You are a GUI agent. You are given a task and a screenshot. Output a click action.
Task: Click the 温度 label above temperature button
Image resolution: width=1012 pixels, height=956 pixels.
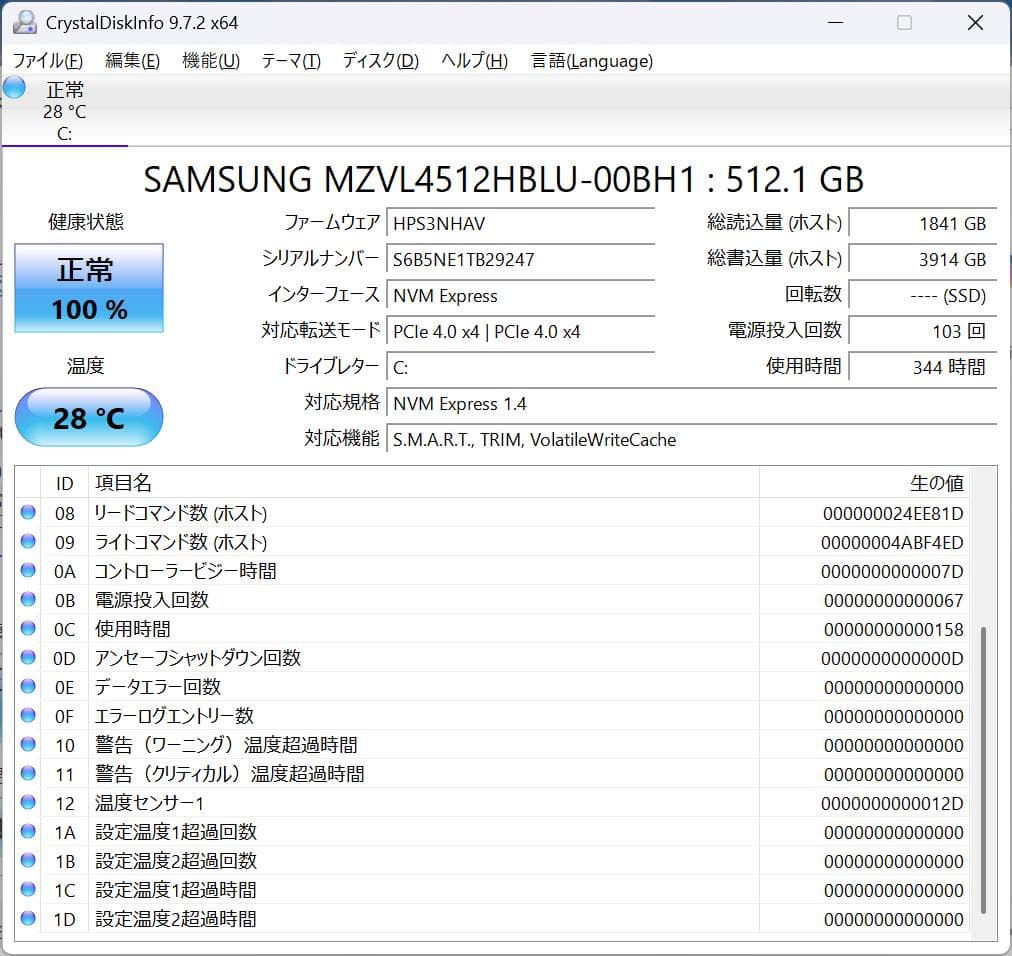coord(85,366)
